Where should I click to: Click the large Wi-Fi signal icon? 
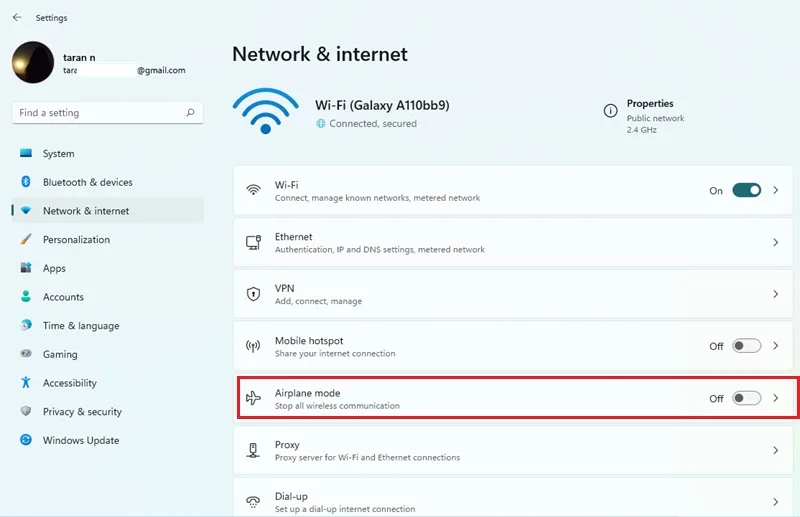coord(265,111)
